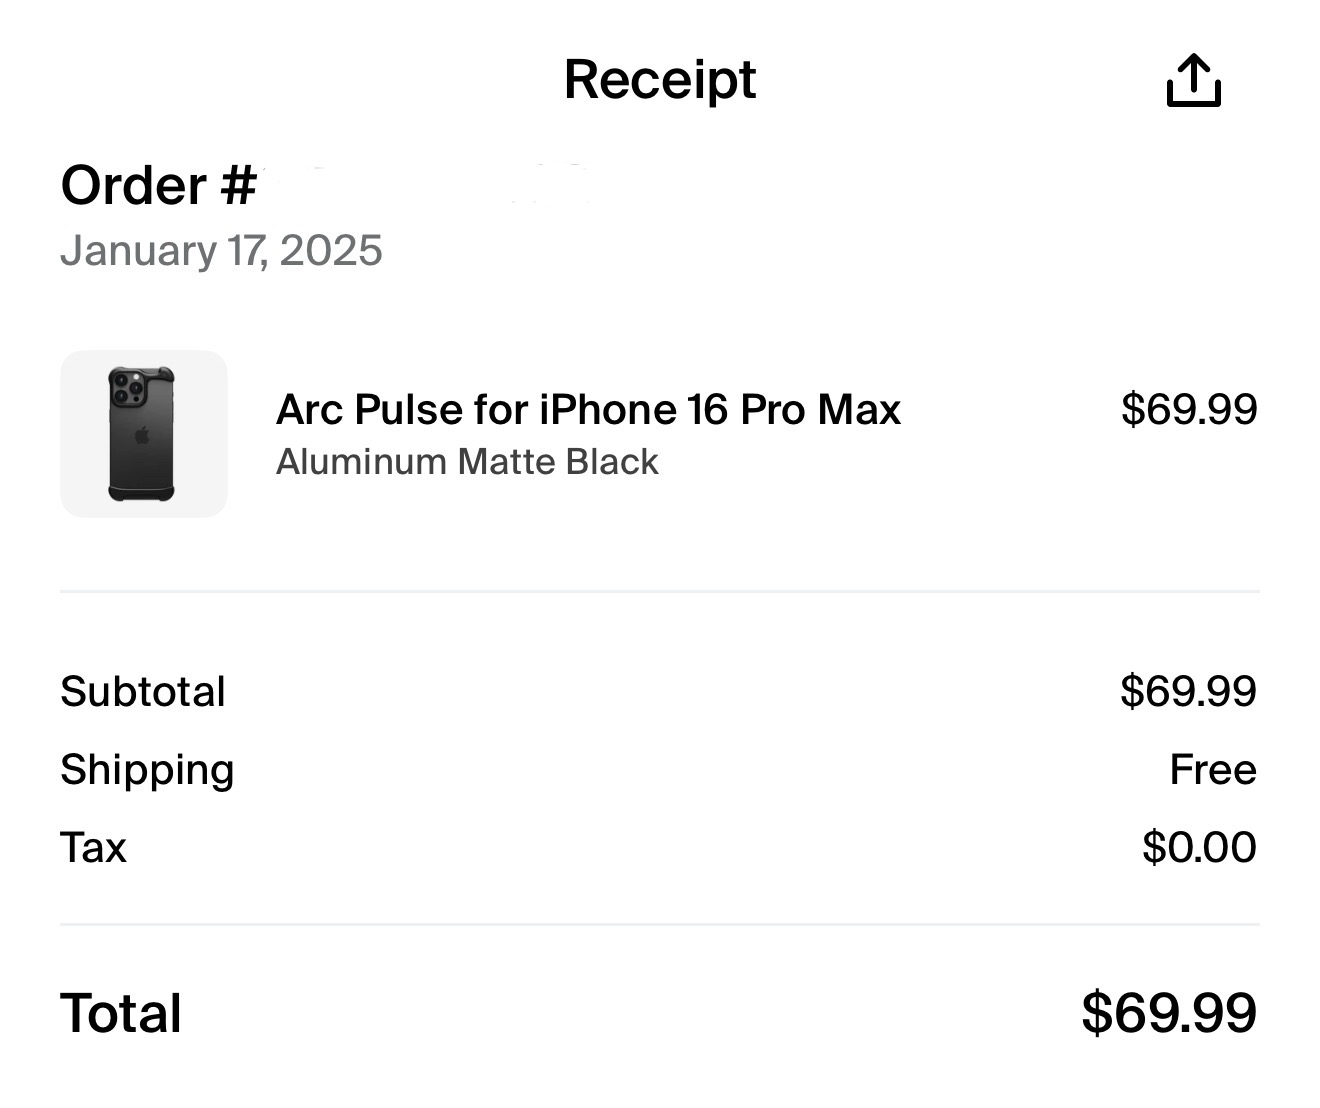The image size is (1320, 1108).
Task: Select the Subtotal label
Action: (143, 691)
